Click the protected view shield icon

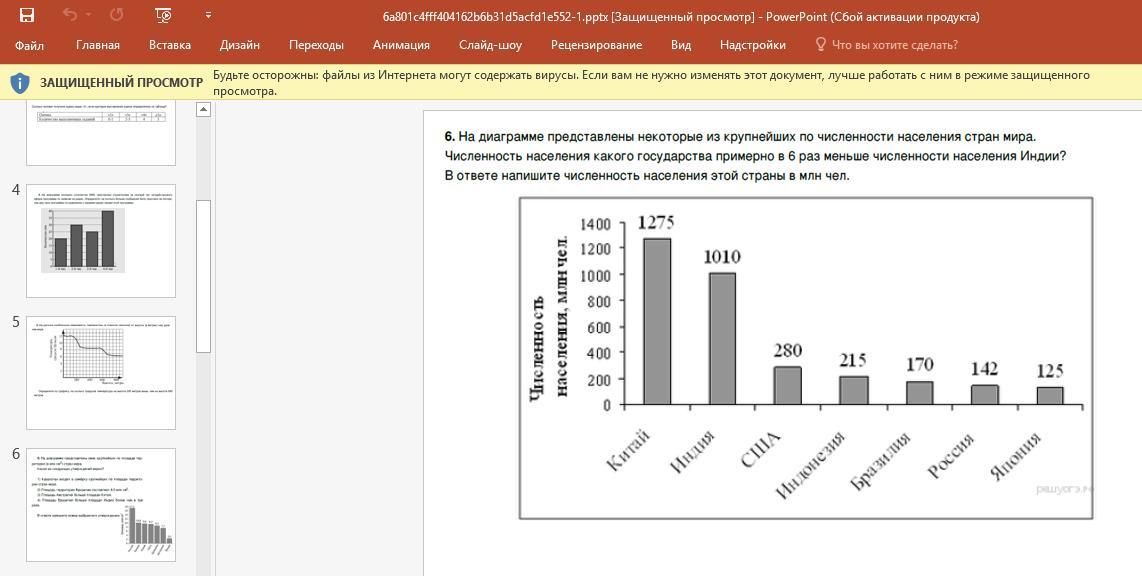[20, 82]
